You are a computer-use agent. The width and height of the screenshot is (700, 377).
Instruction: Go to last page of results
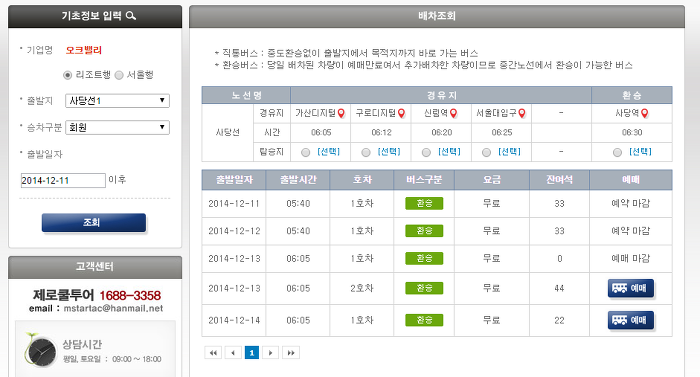click(x=291, y=353)
